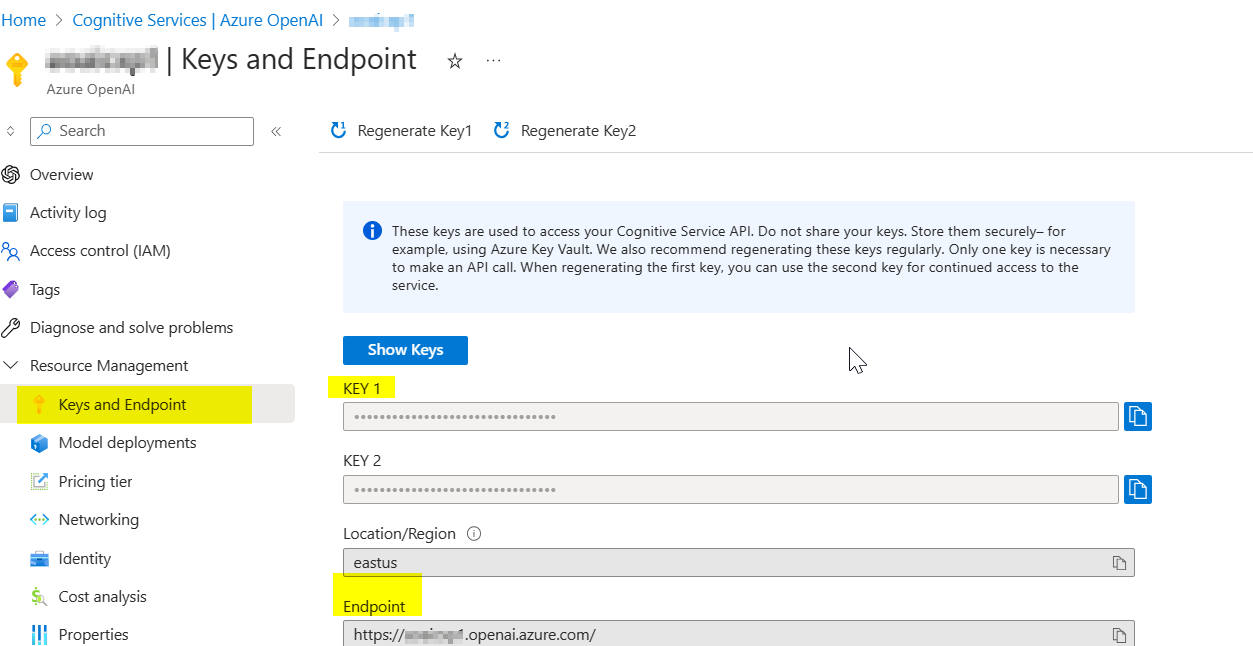Open Overview in the sidebar
This screenshot has height=646, width=1253.
[x=61, y=174]
